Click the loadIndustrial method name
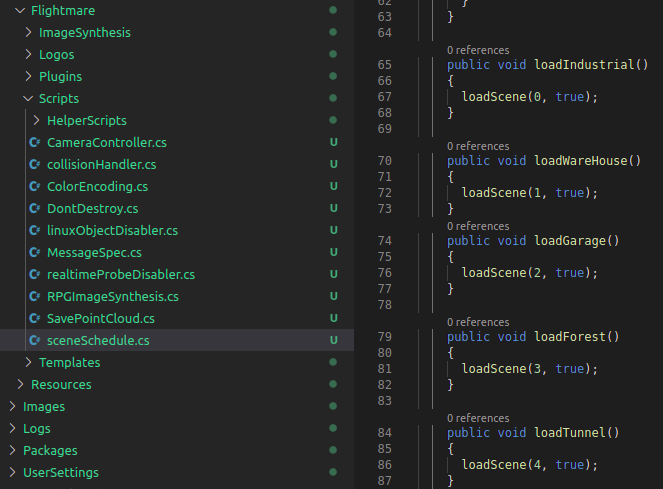 584,65
